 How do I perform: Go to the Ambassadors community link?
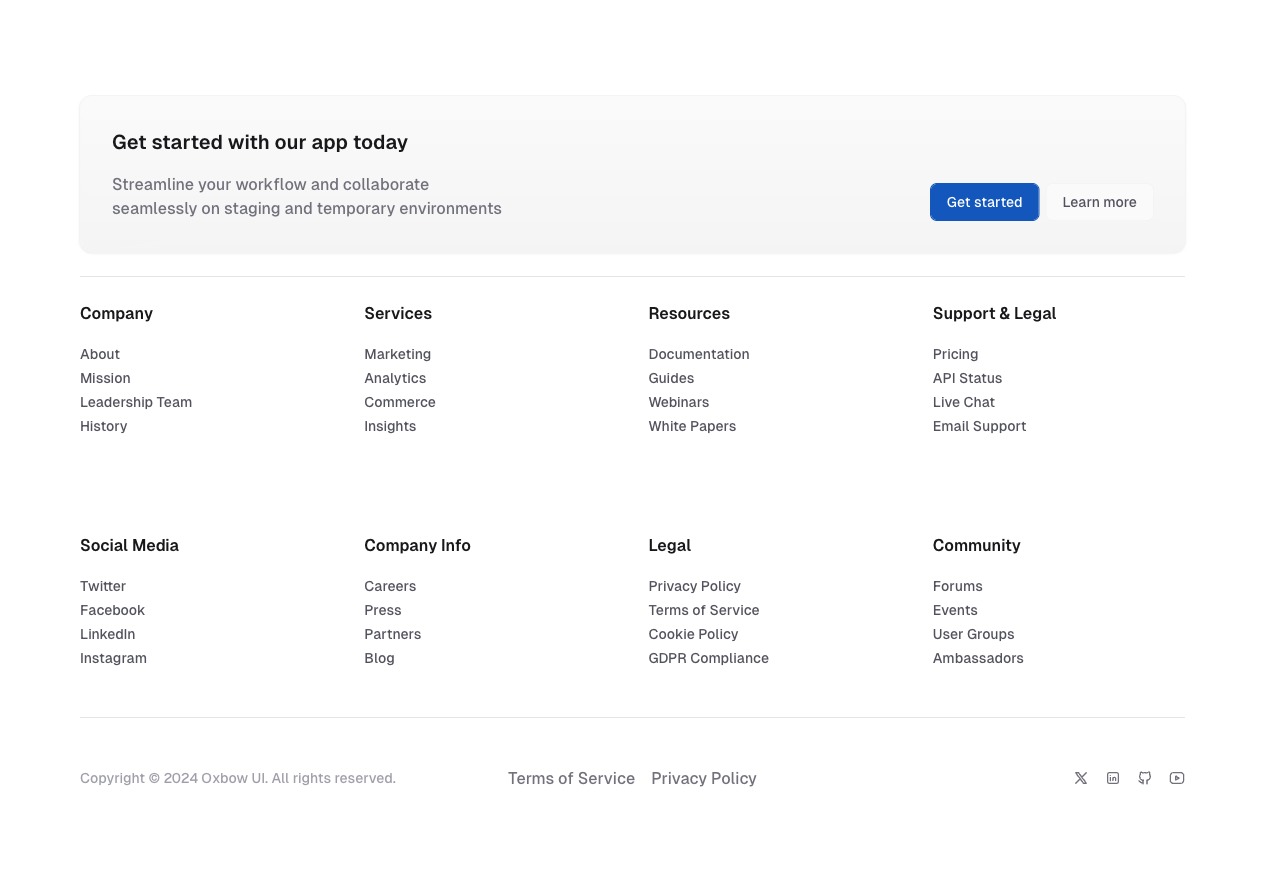[978, 658]
